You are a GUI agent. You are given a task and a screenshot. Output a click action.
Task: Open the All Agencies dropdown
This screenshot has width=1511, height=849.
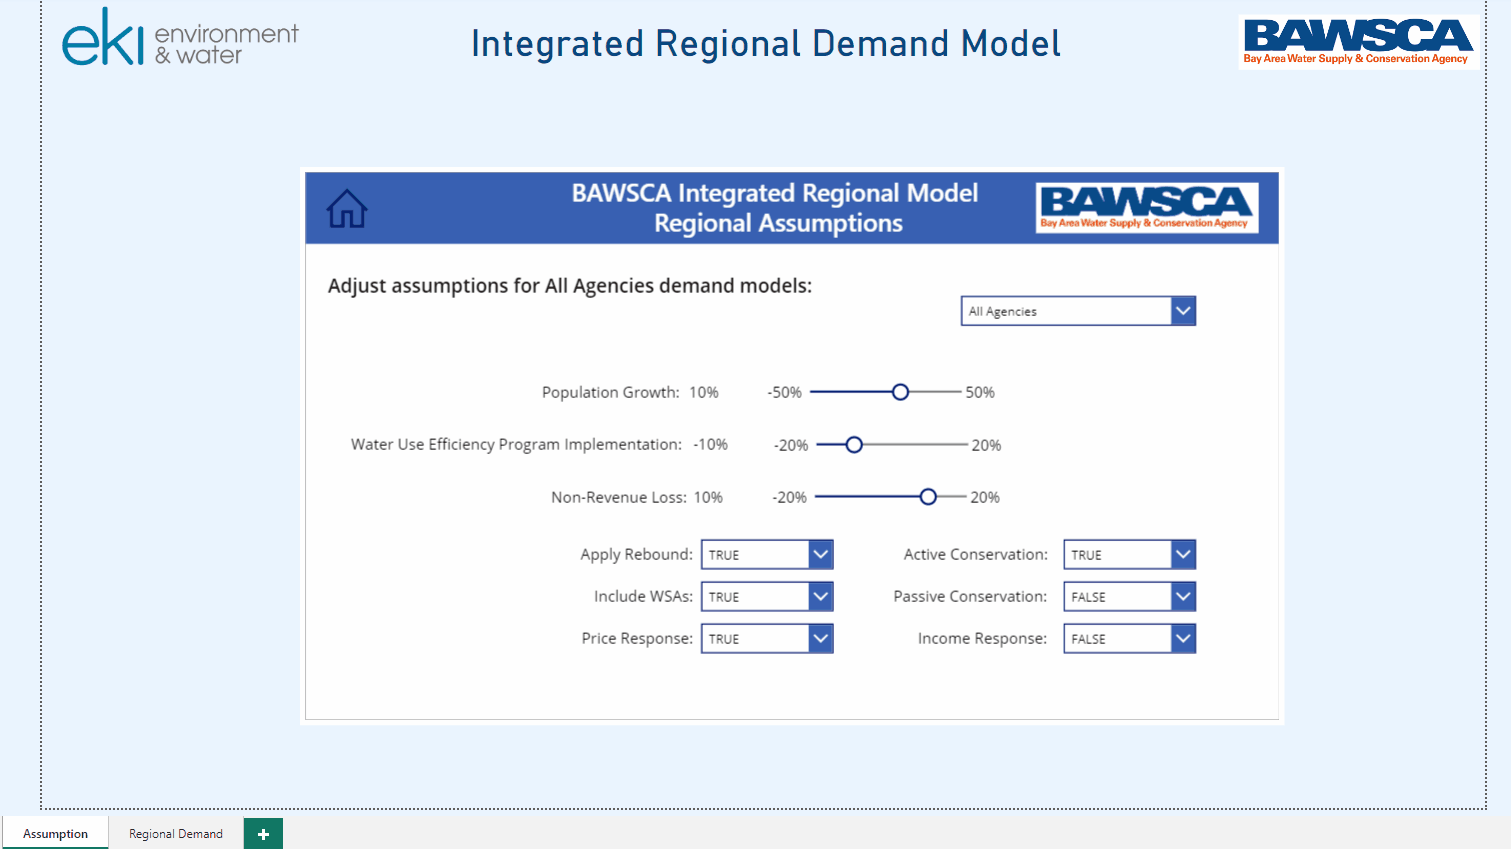pyautogui.click(x=1078, y=311)
